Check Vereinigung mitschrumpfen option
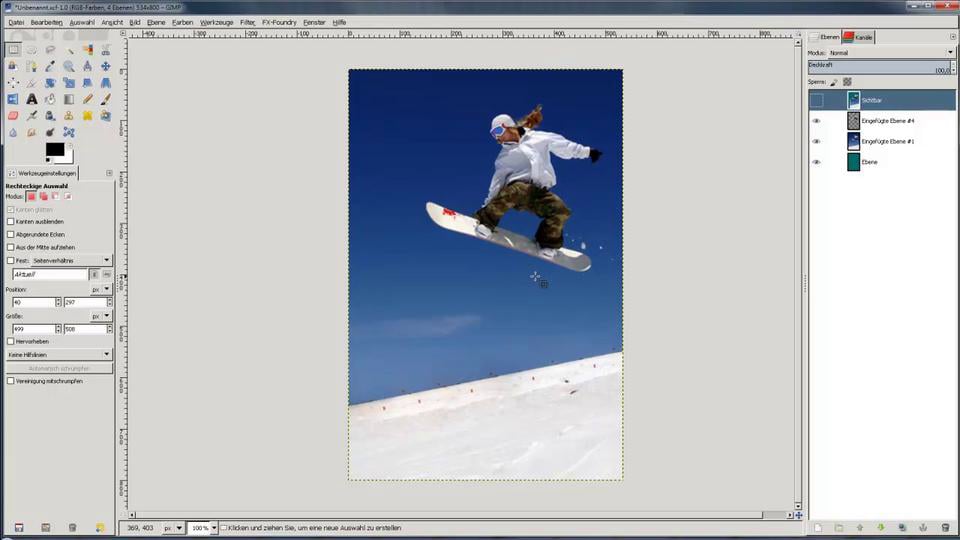Image resolution: width=960 pixels, height=540 pixels. click(10, 381)
